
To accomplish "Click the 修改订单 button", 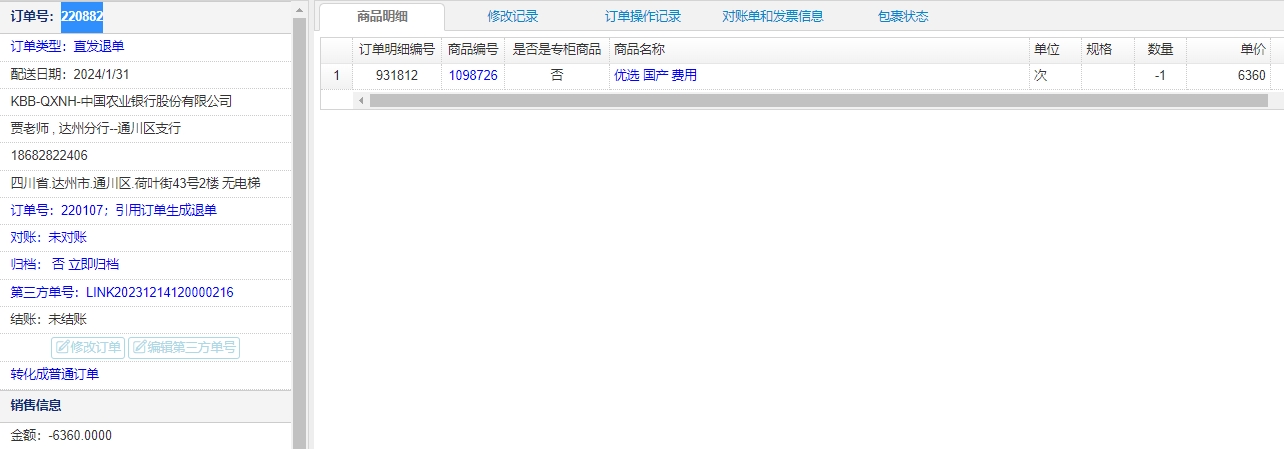I will [88, 347].
